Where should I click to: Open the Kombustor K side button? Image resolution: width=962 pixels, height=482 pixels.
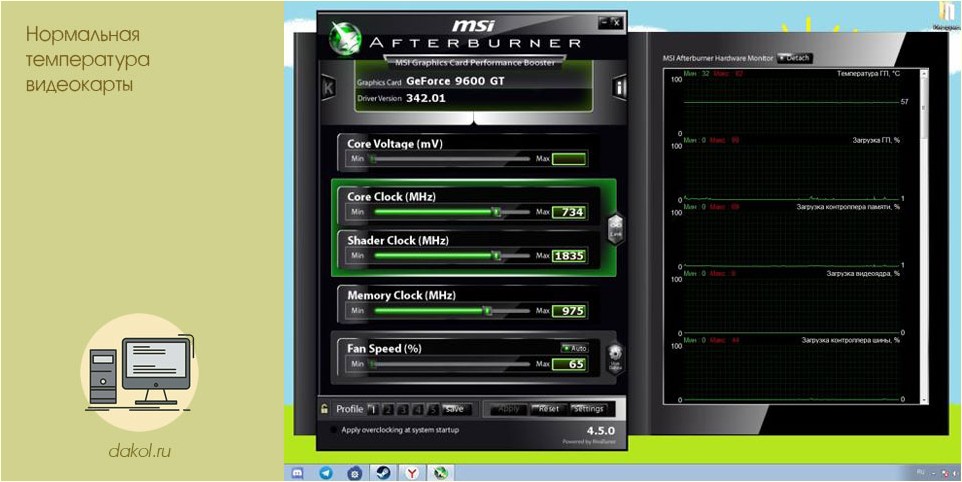tap(328, 88)
